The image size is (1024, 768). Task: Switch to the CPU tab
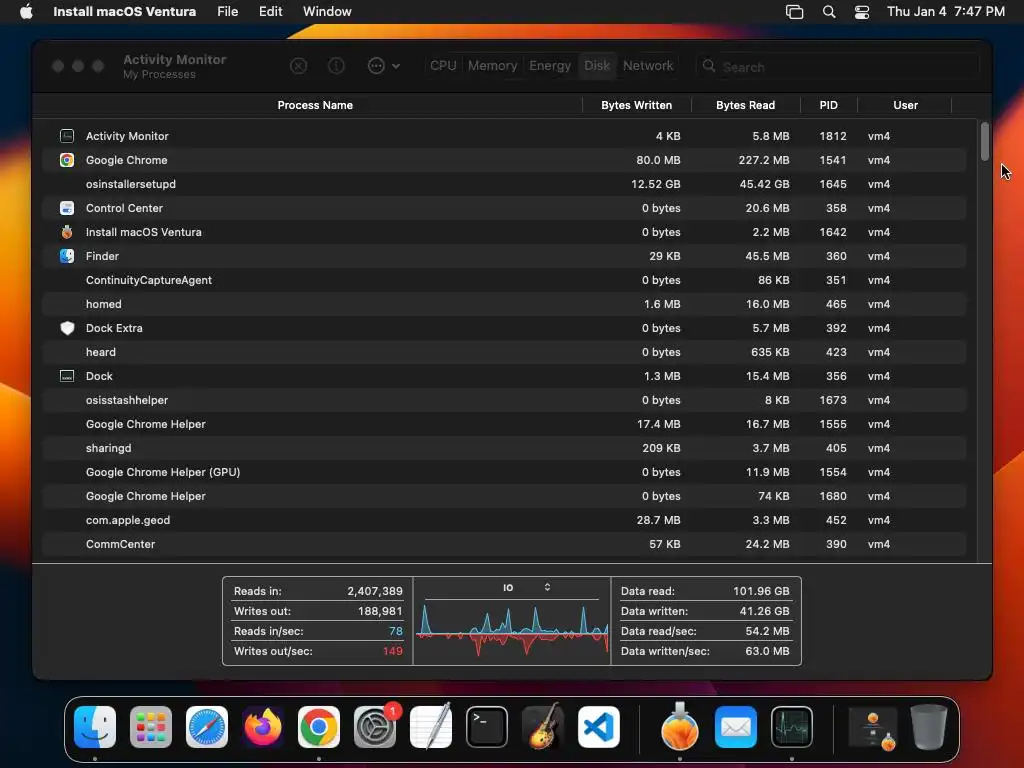[x=443, y=66]
